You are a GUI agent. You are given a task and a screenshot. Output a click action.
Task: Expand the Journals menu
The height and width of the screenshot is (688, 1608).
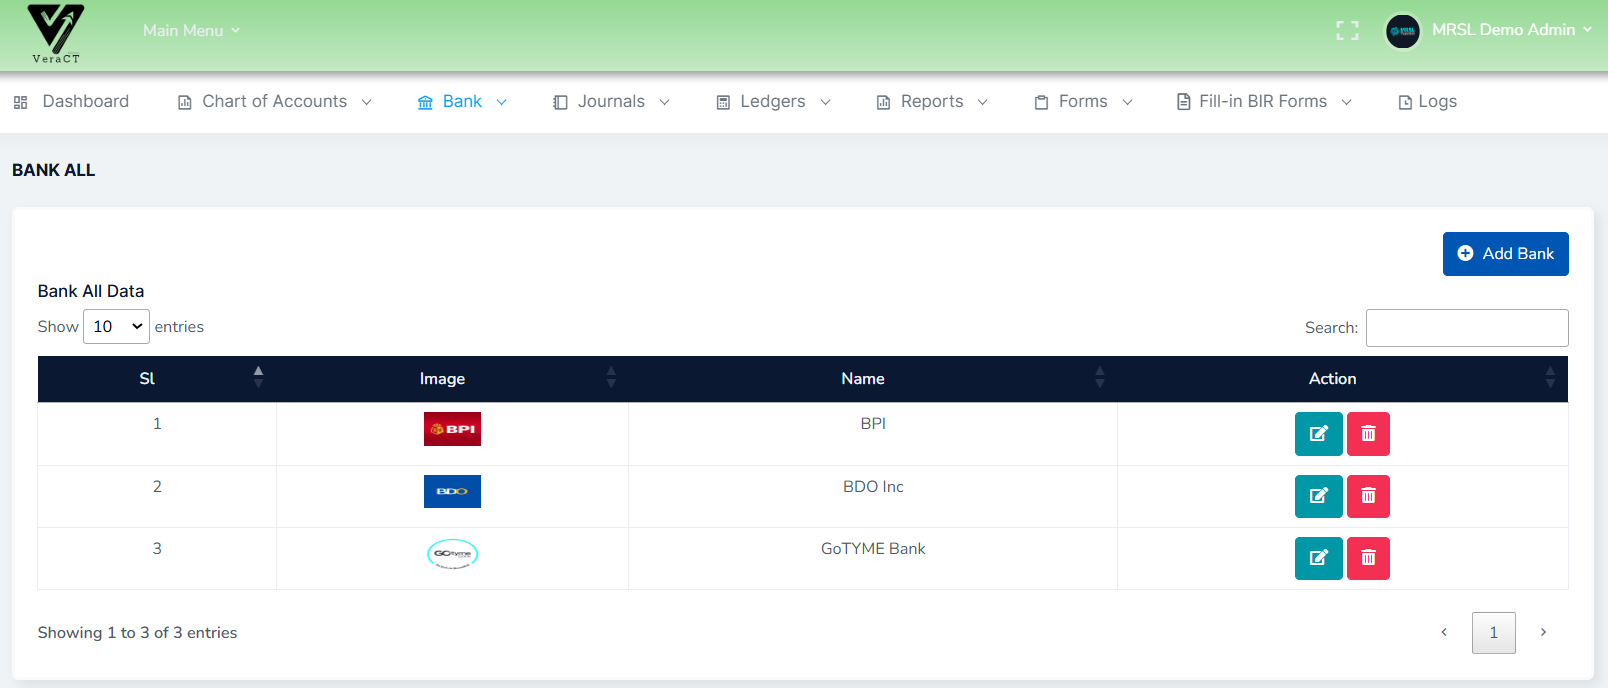pos(611,102)
